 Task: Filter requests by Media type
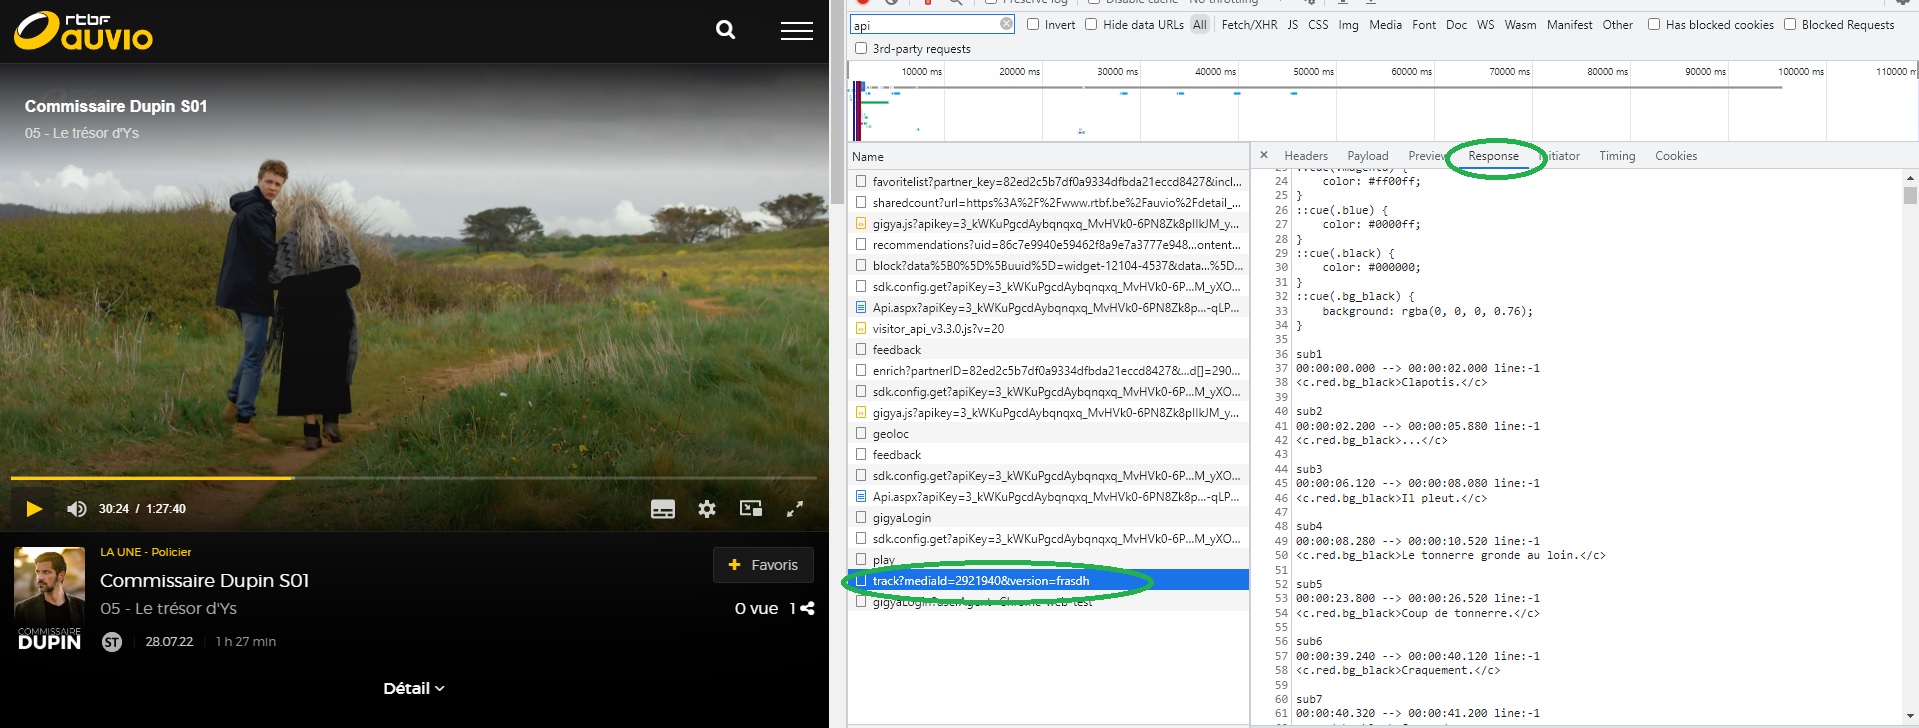1385,25
